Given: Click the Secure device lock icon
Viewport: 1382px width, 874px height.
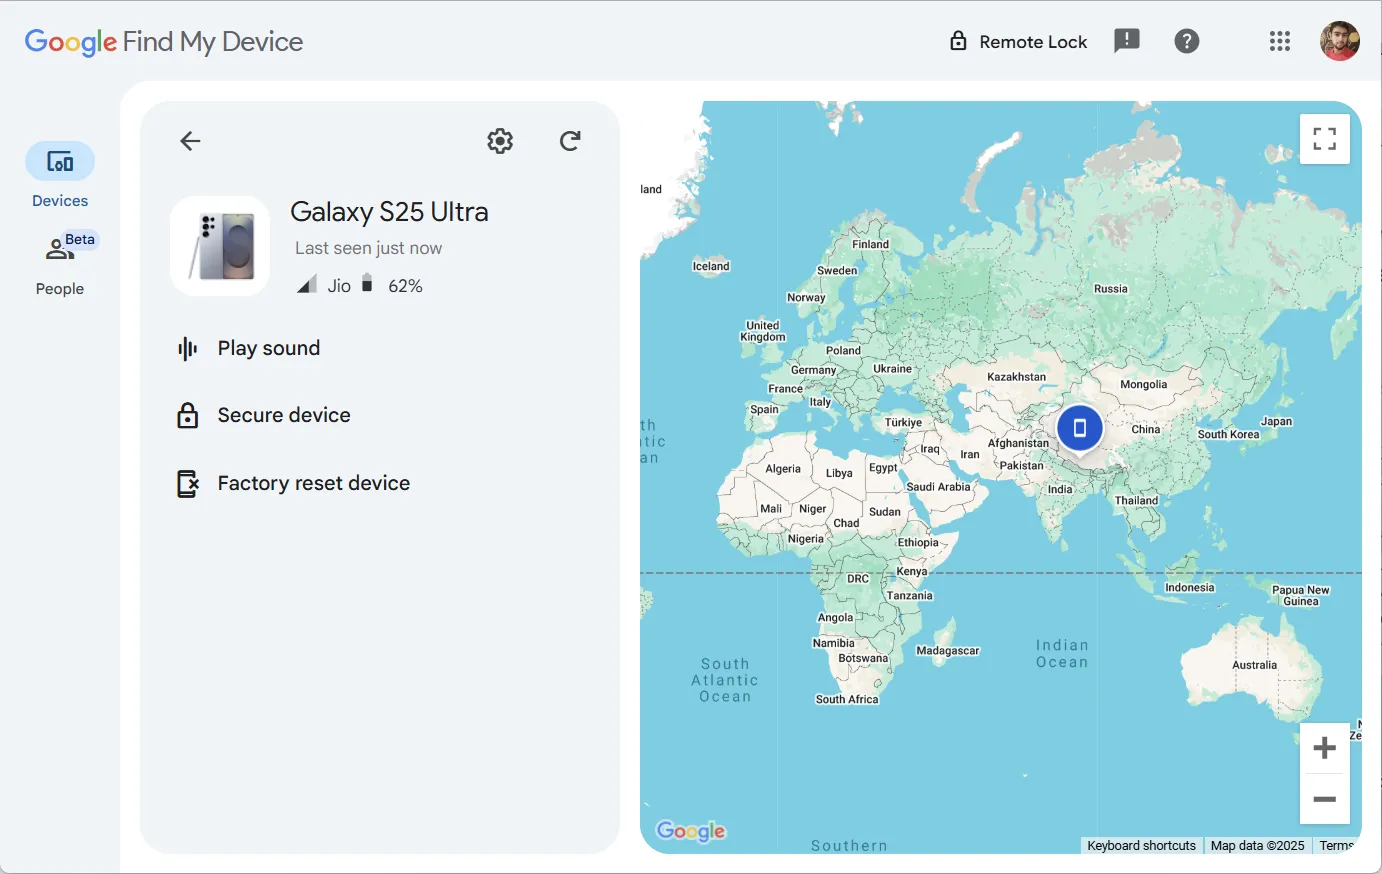Looking at the screenshot, I should click(x=188, y=415).
